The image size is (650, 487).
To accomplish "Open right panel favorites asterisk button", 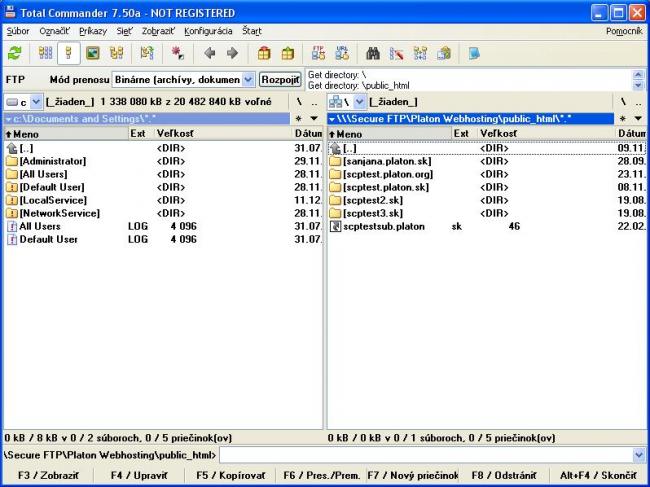I will click(622, 119).
